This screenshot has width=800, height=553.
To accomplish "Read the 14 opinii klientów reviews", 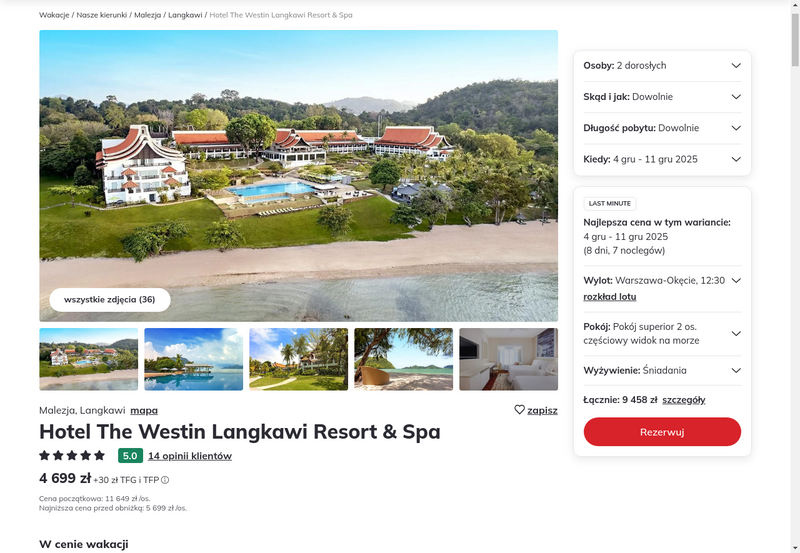I will pyautogui.click(x=190, y=456).
